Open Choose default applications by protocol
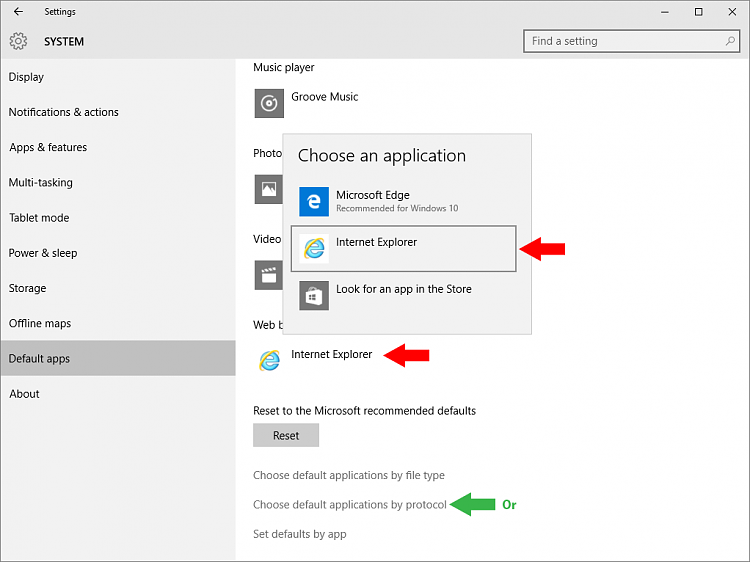The width and height of the screenshot is (750, 562). (x=350, y=505)
